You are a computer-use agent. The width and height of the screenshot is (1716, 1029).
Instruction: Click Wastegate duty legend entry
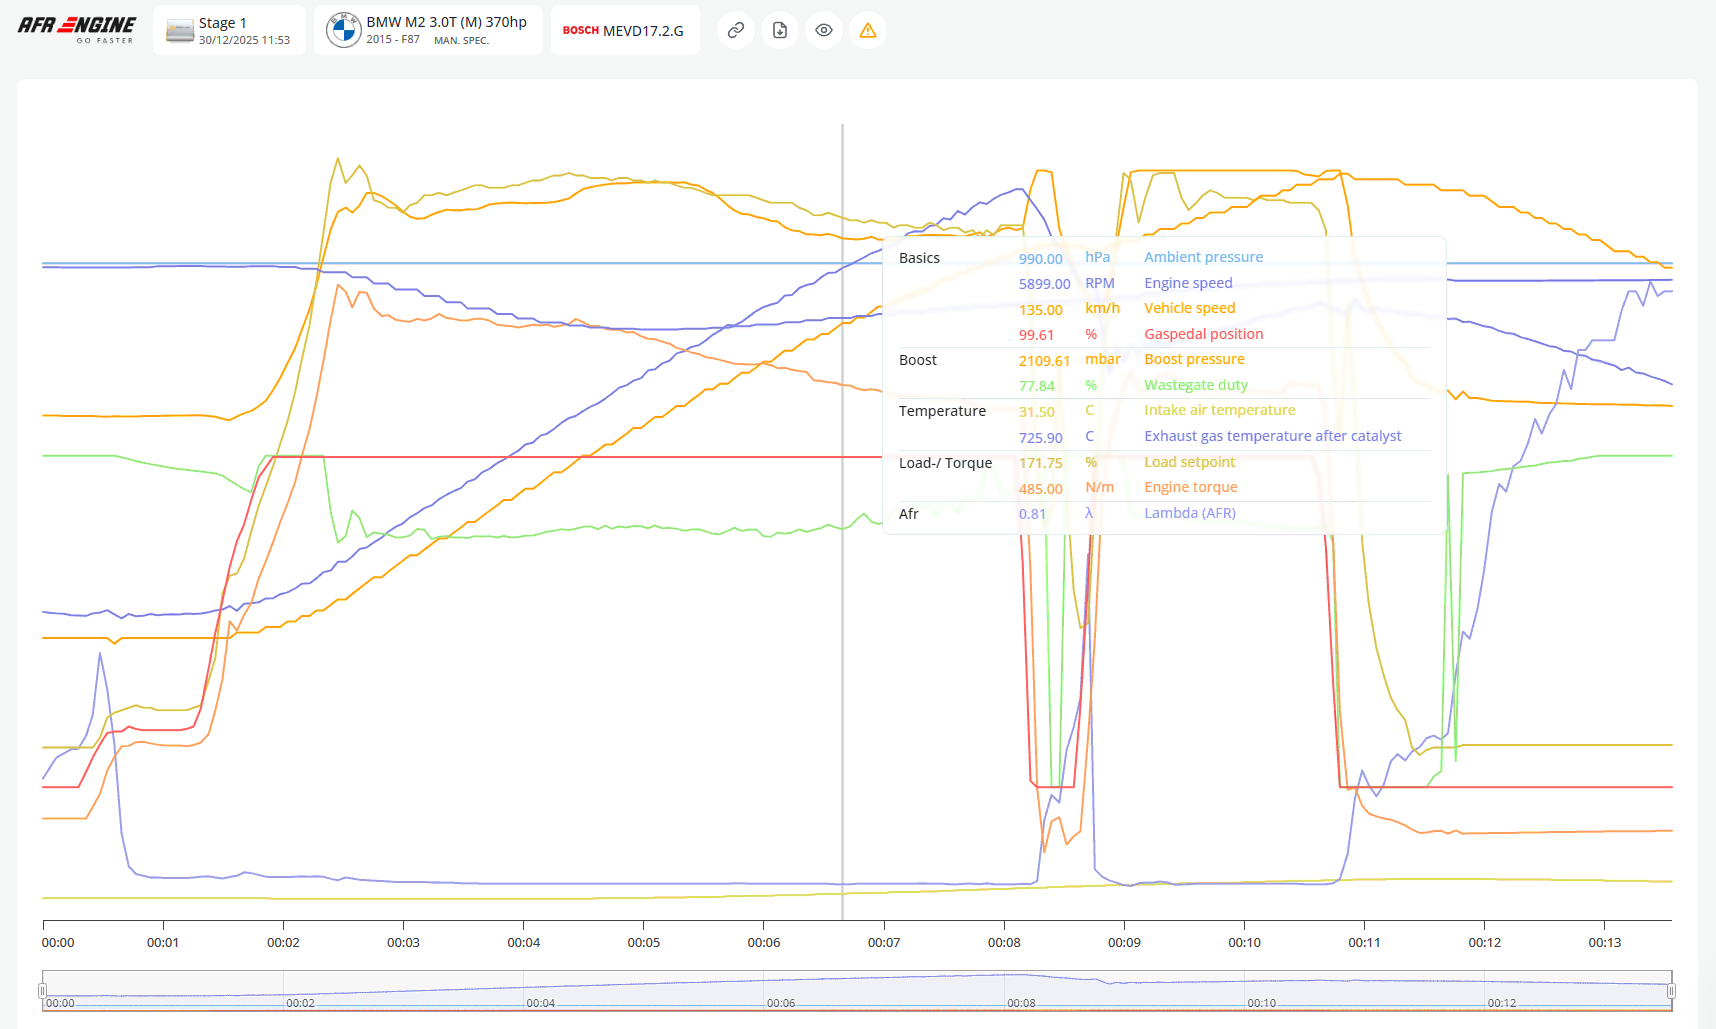point(1195,385)
